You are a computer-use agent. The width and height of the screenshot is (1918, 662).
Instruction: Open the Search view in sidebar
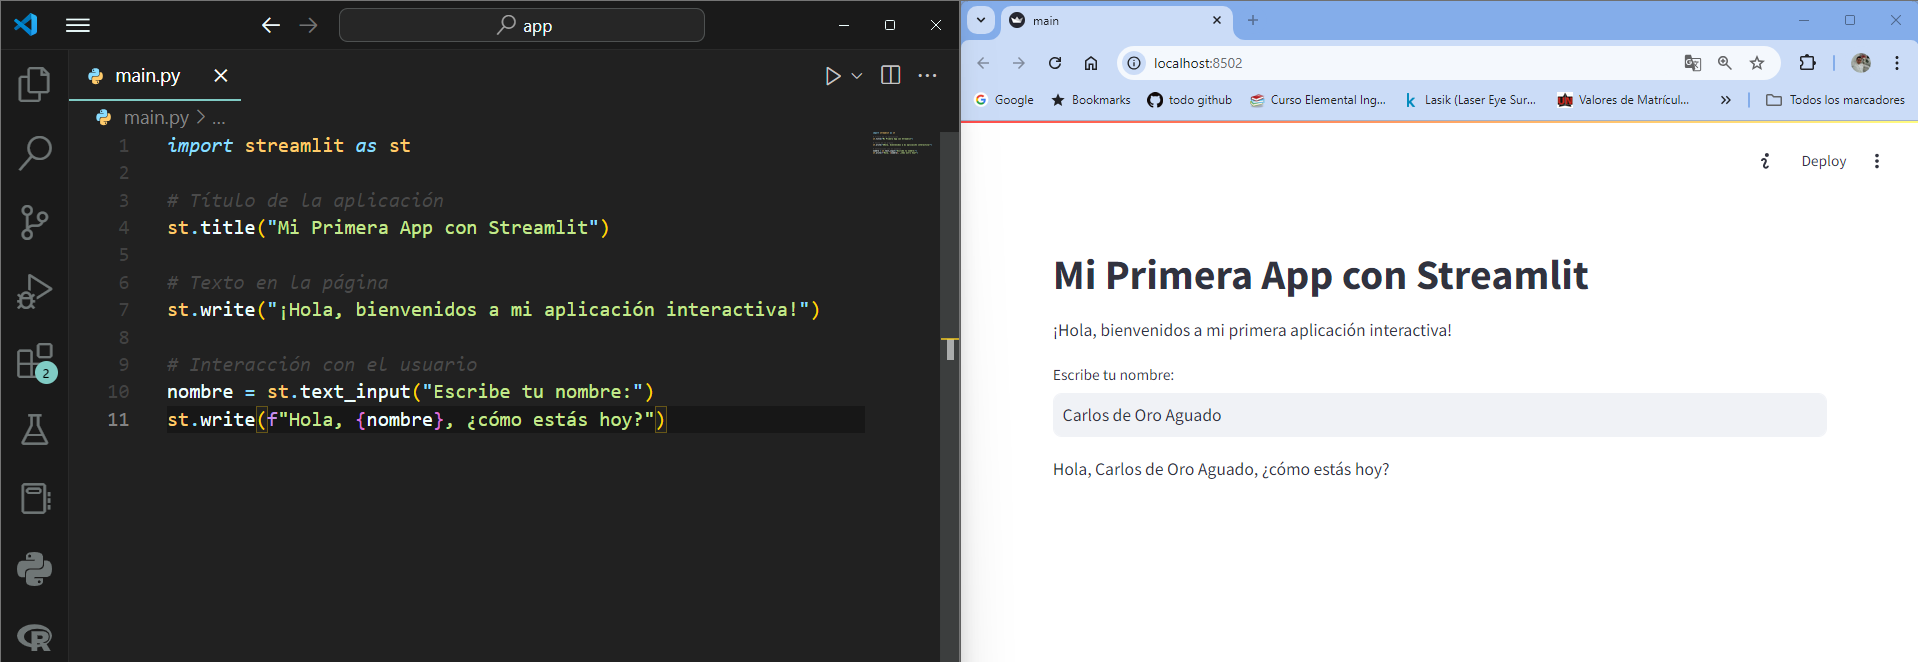[35, 153]
